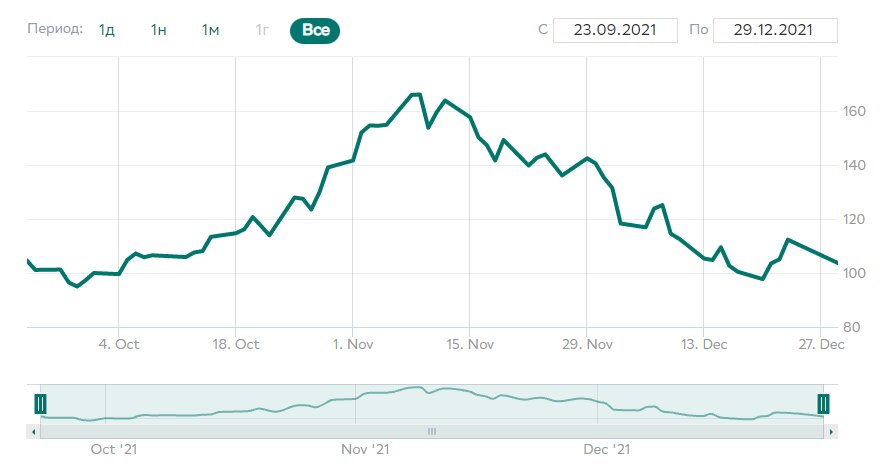The height and width of the screenshot is (476, 892).
Task: Select the Все period tab
Action: tap(315, 30)
